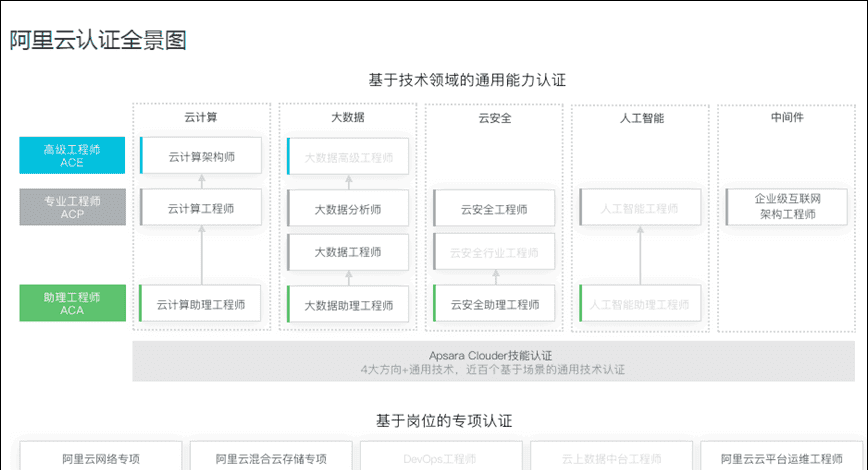
Task: Click the 大数据 column heading
Action: (x=348, y=117)
